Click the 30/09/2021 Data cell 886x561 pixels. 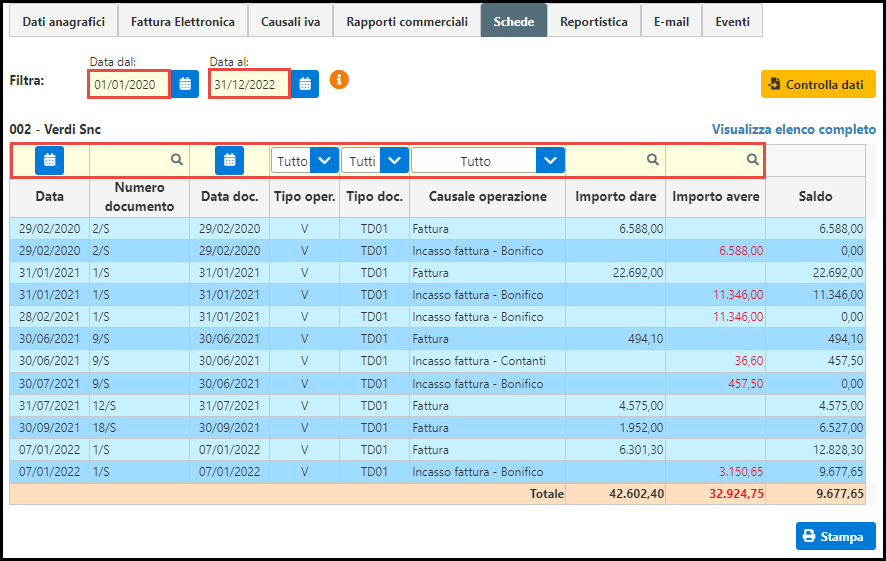49,428
